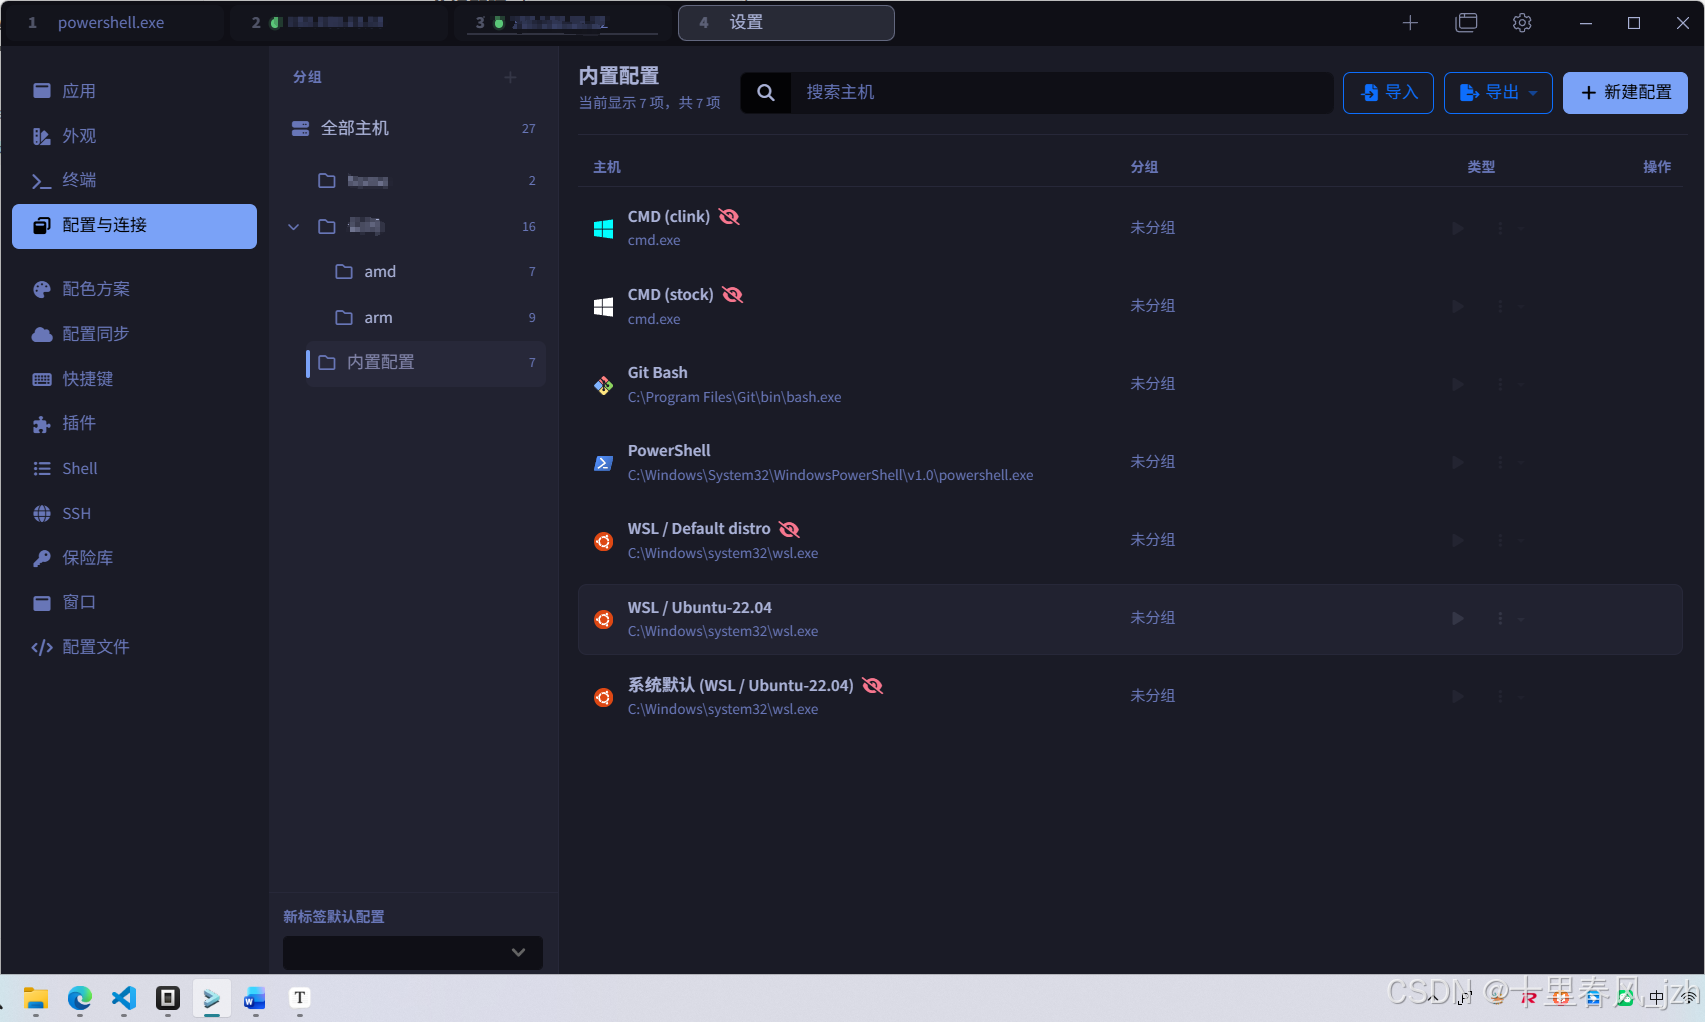1705x1022 pixels.
Task: Open the Shell settings section
Action: 134,468
